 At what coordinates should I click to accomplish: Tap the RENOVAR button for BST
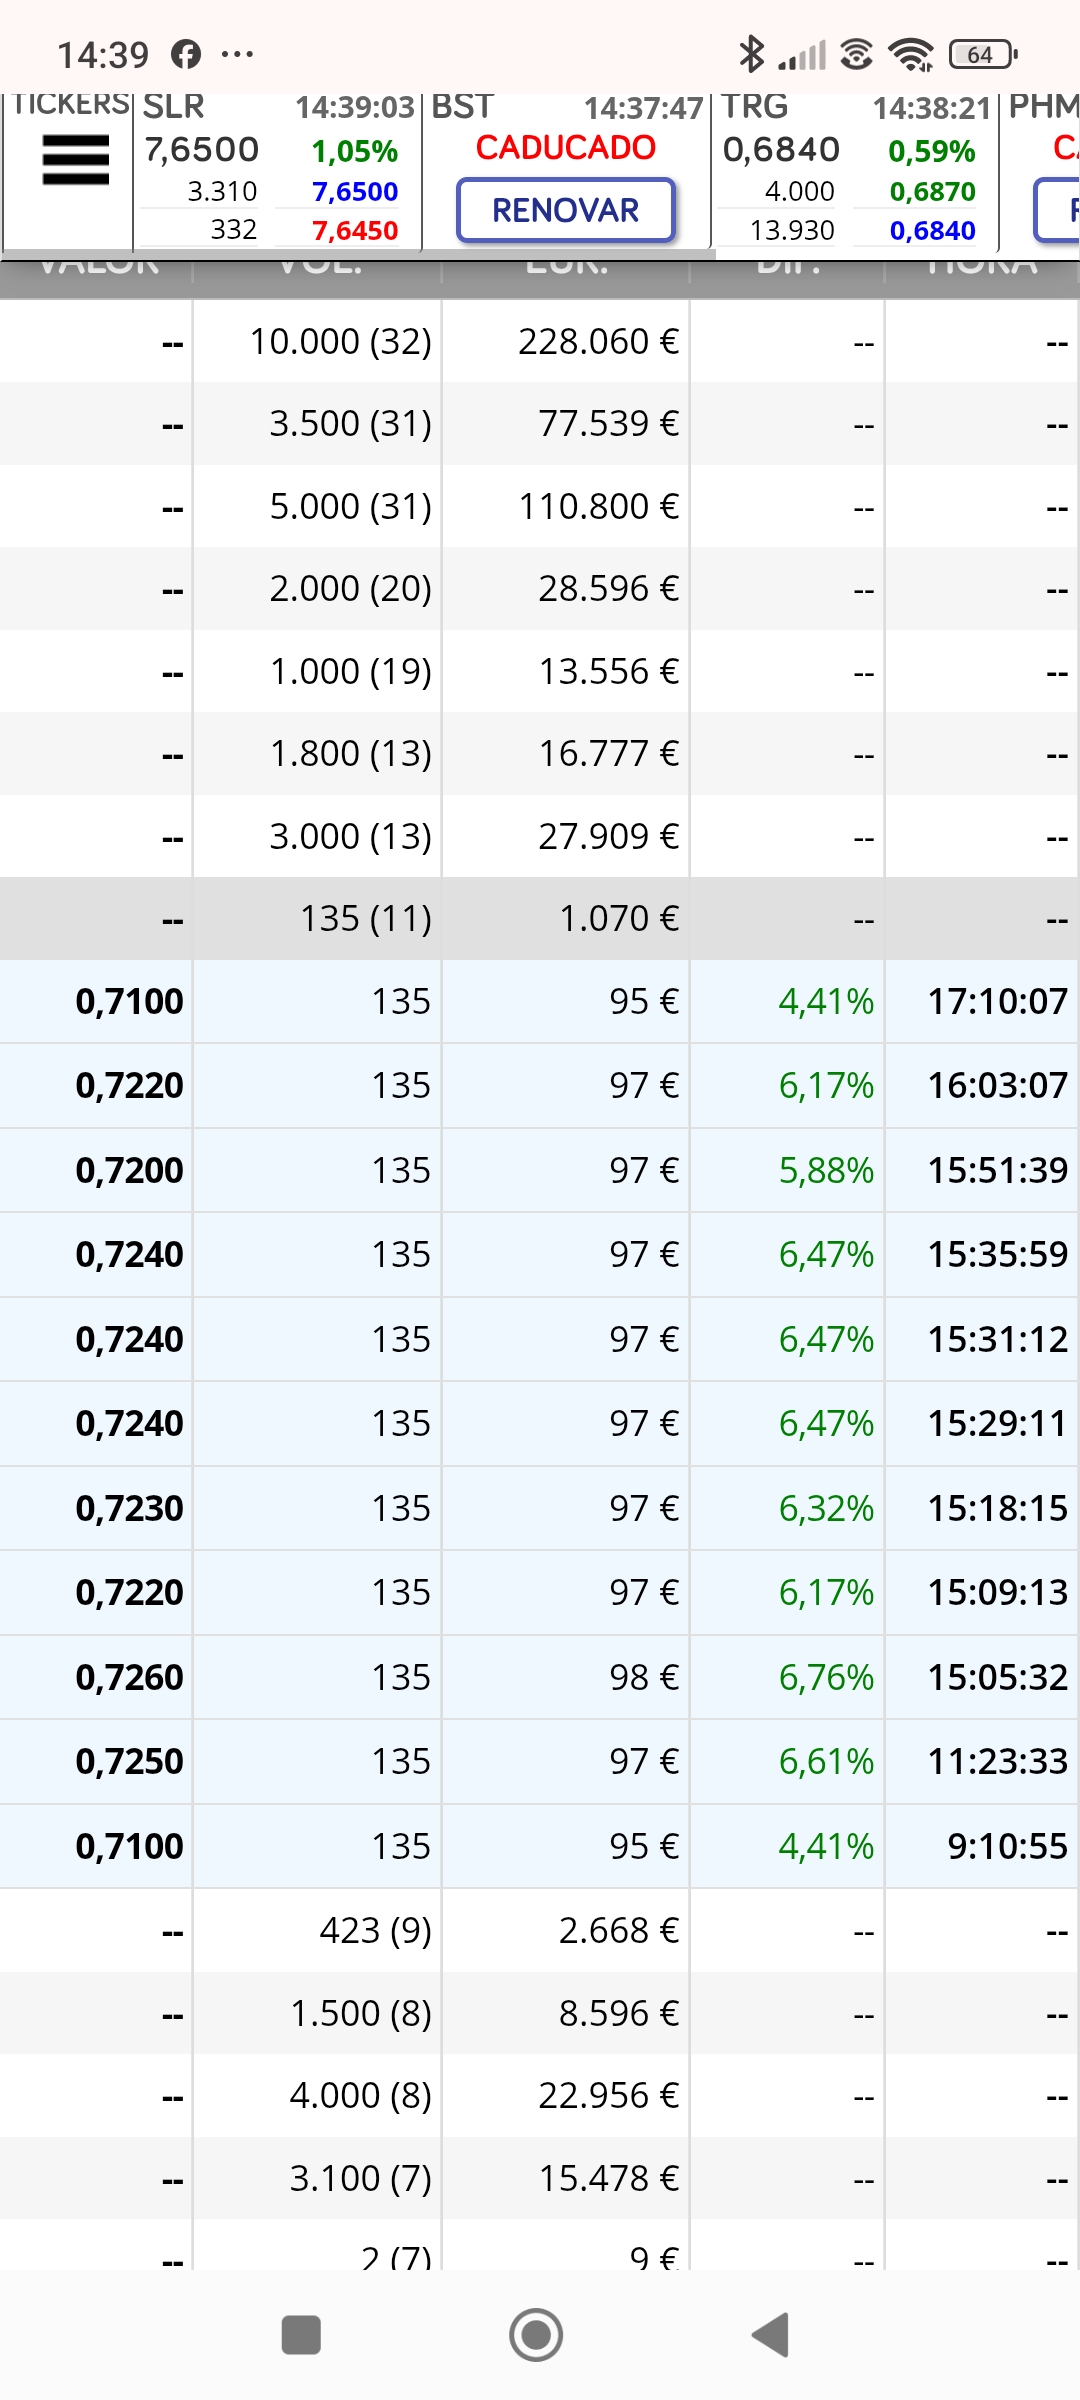(566, 210)
